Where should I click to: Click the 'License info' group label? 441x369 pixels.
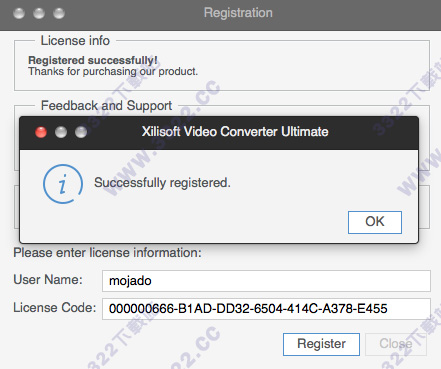(x=75, y=41)
